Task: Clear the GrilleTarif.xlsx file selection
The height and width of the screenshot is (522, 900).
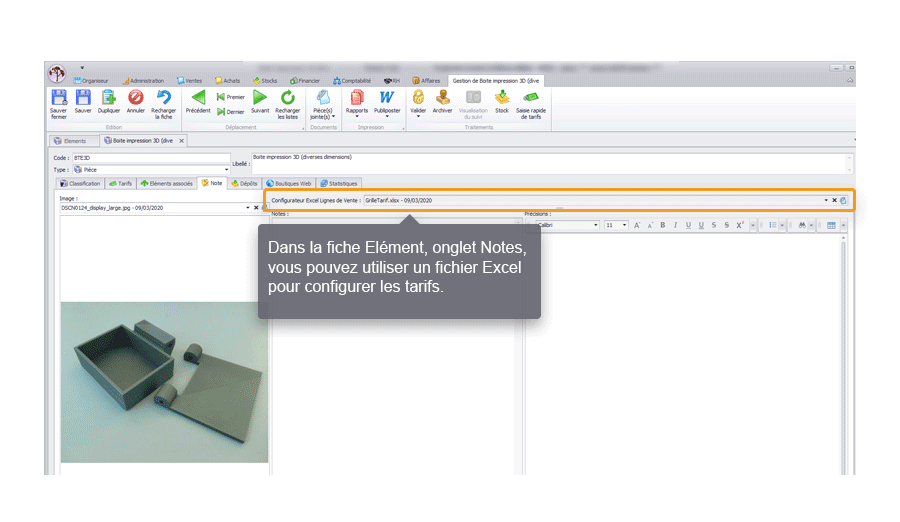Action: point(835,200)
